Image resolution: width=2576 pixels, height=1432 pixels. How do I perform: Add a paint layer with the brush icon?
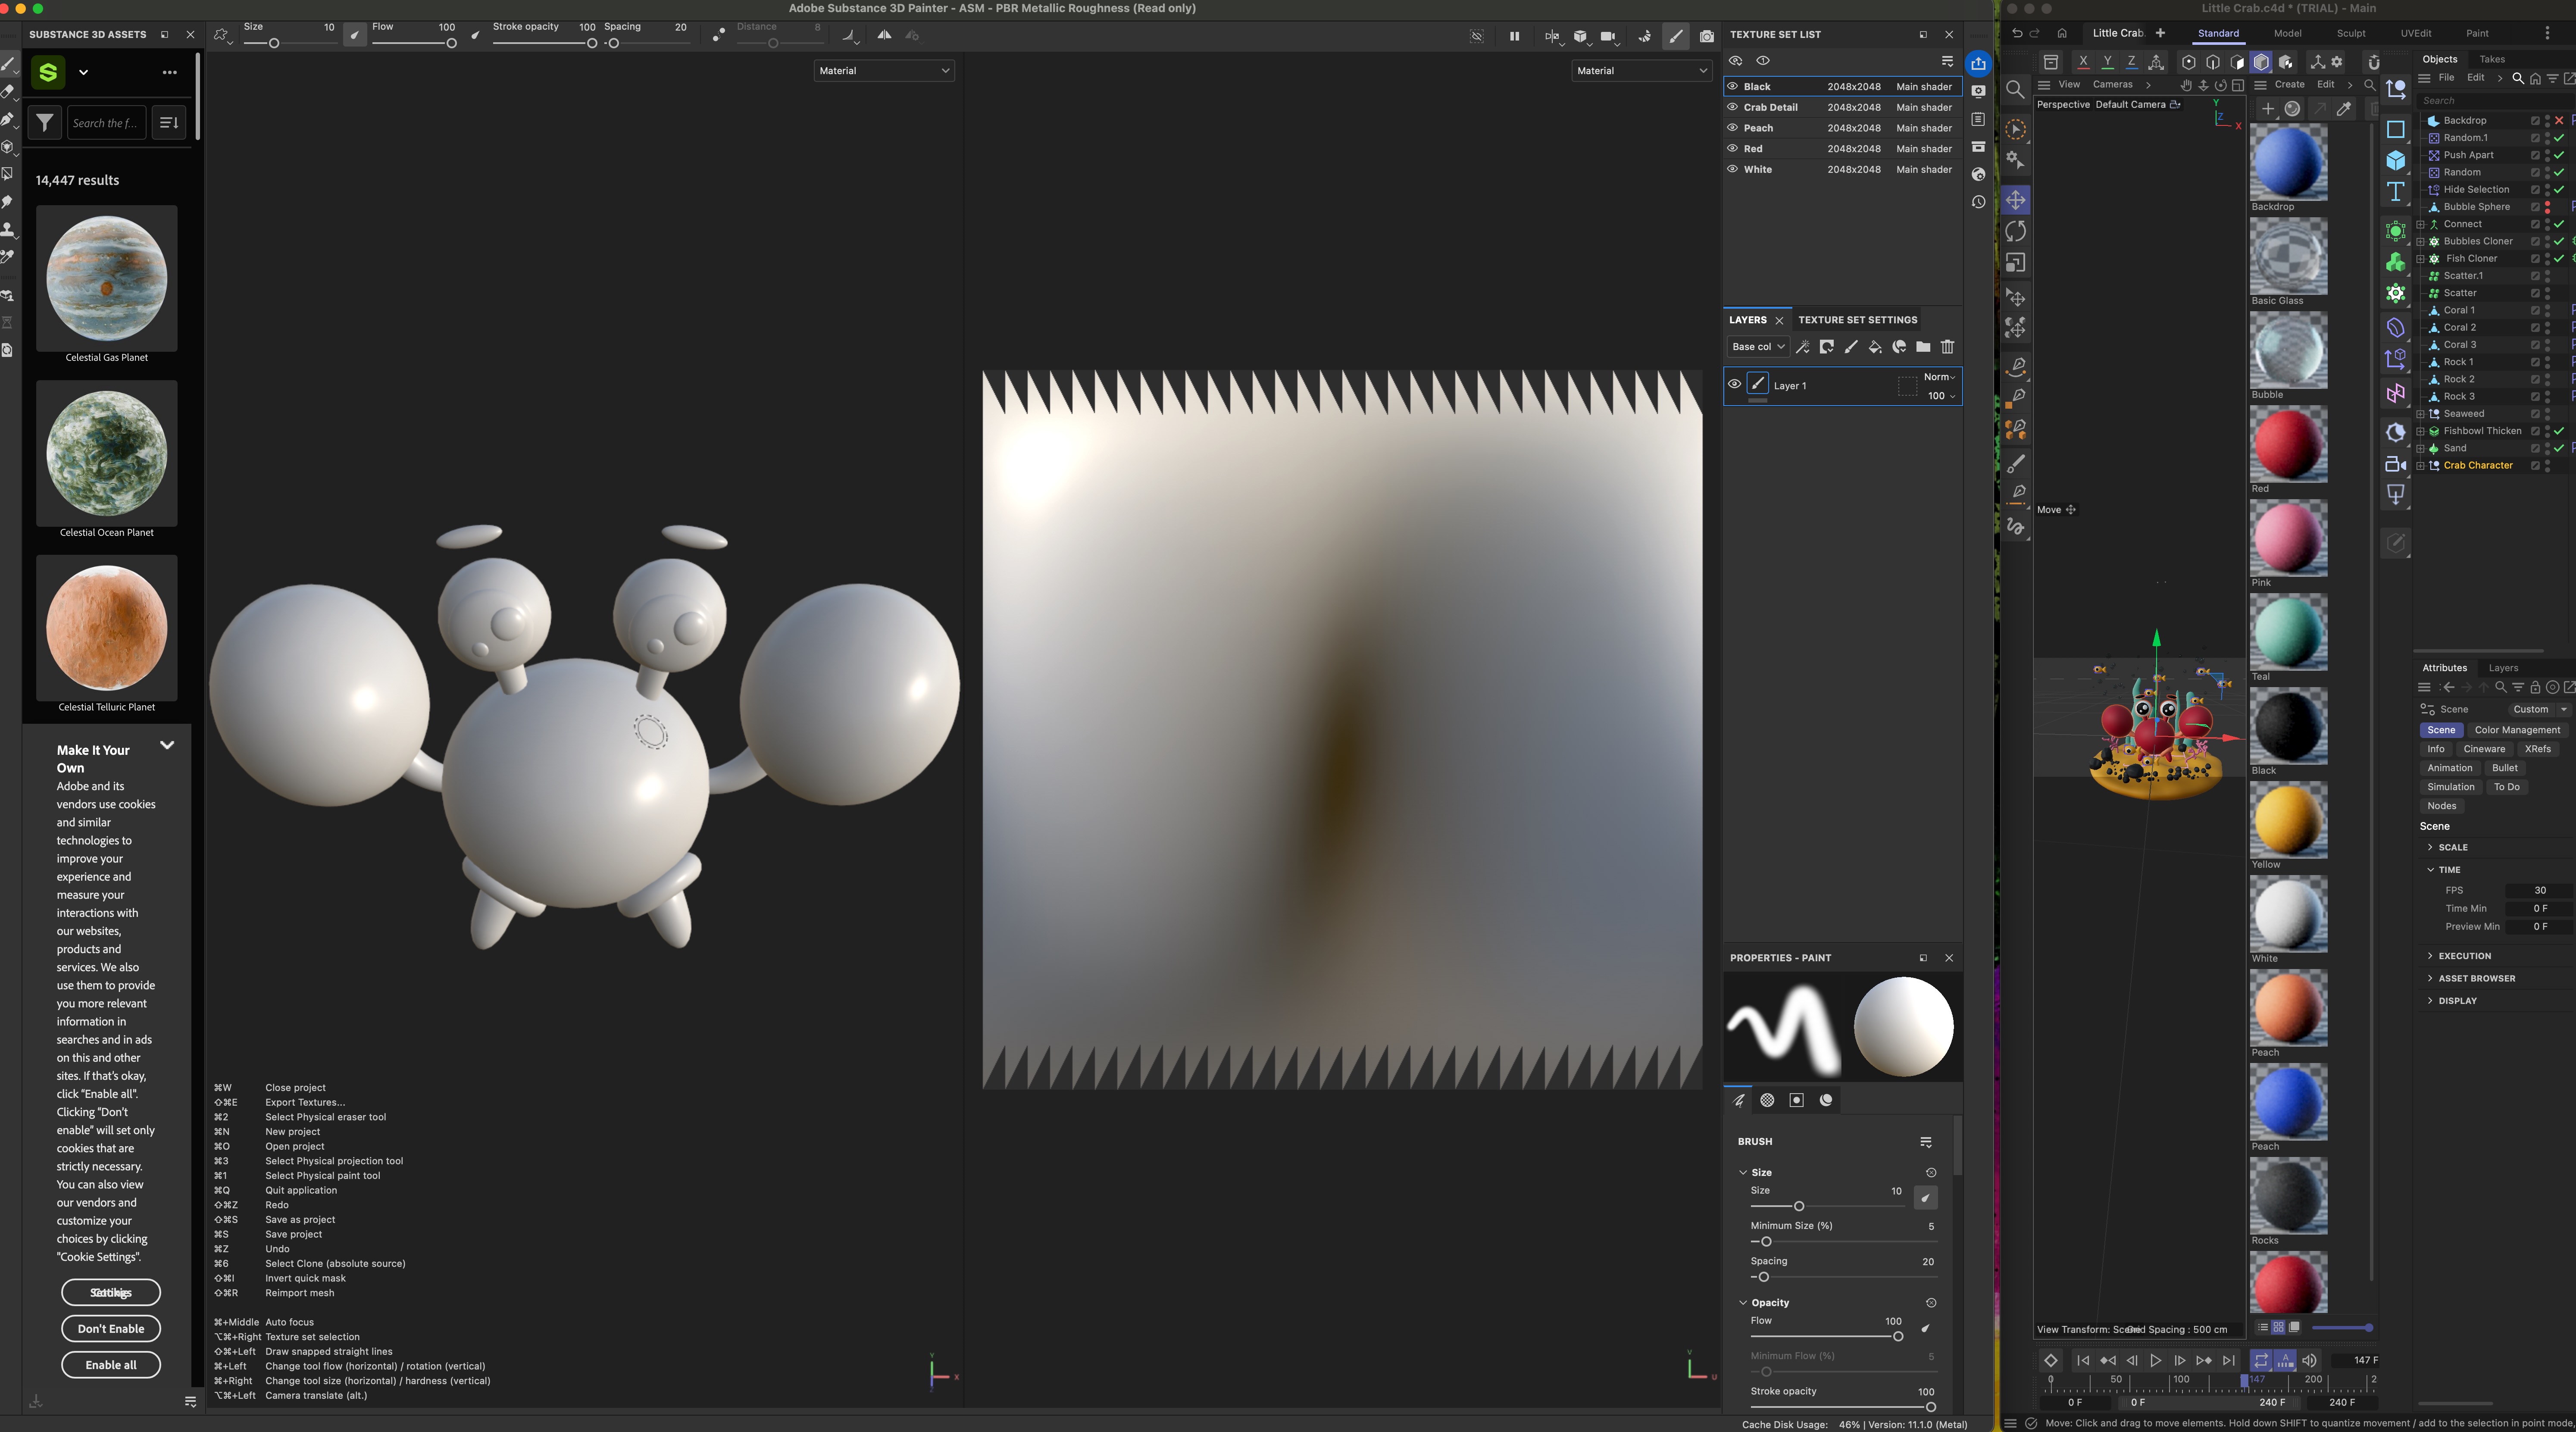(x=1851, y=347)
